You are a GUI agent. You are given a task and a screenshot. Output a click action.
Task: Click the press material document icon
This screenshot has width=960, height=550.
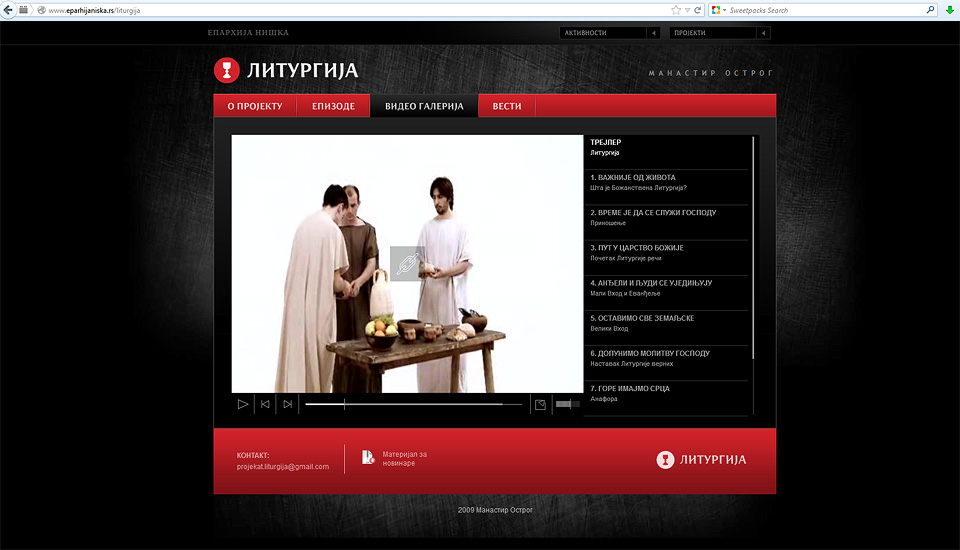point(368,457)
